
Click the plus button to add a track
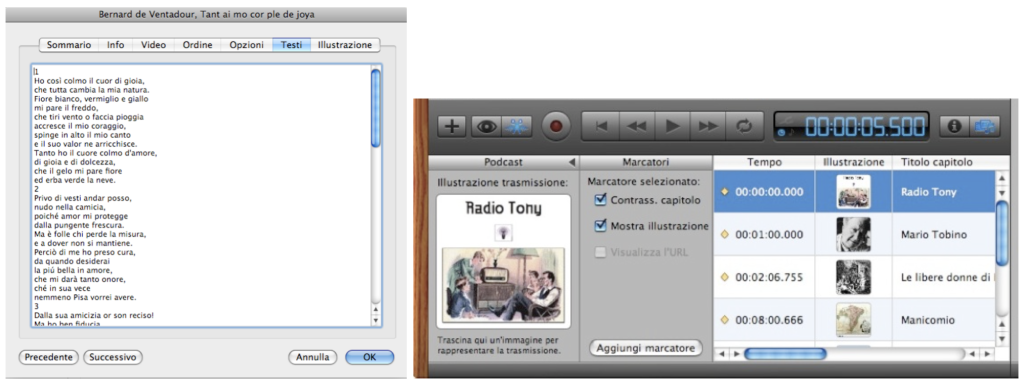pyautogui.click(x=451, y=126)
